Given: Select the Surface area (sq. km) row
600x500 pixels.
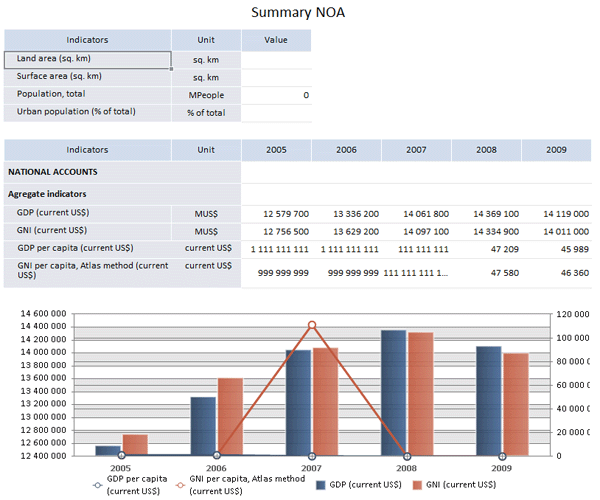Looking at the screenshot, I should [x=88, y=77].
